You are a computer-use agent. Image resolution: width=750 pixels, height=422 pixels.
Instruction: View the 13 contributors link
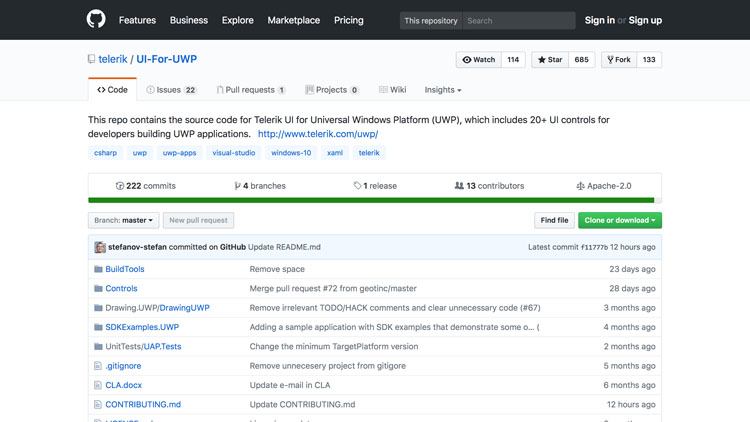point(489,186)
